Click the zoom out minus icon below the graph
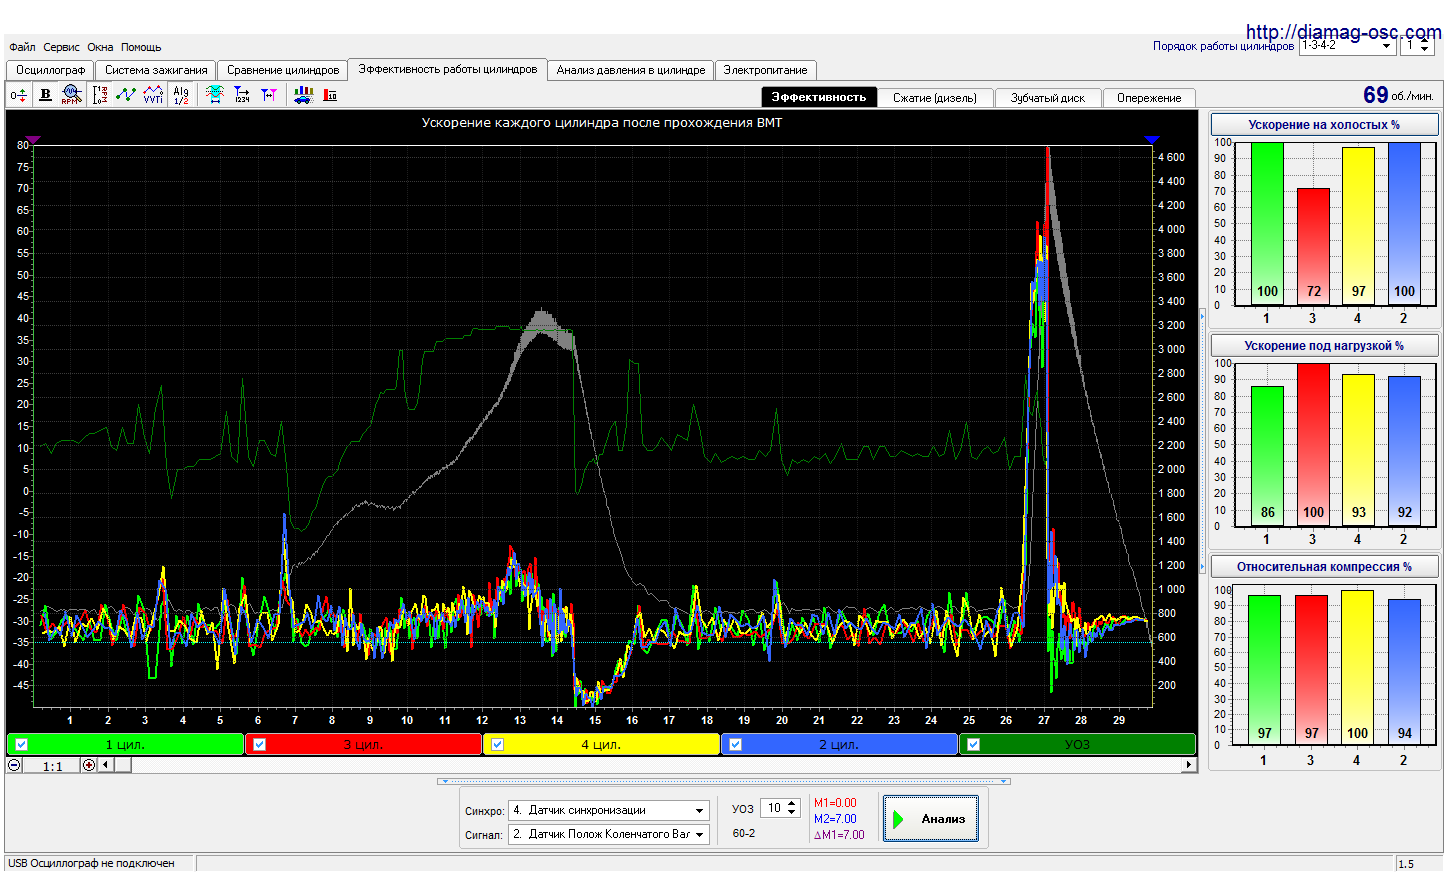The width and height of the screenshot is (1456, 876). (15, 765)
